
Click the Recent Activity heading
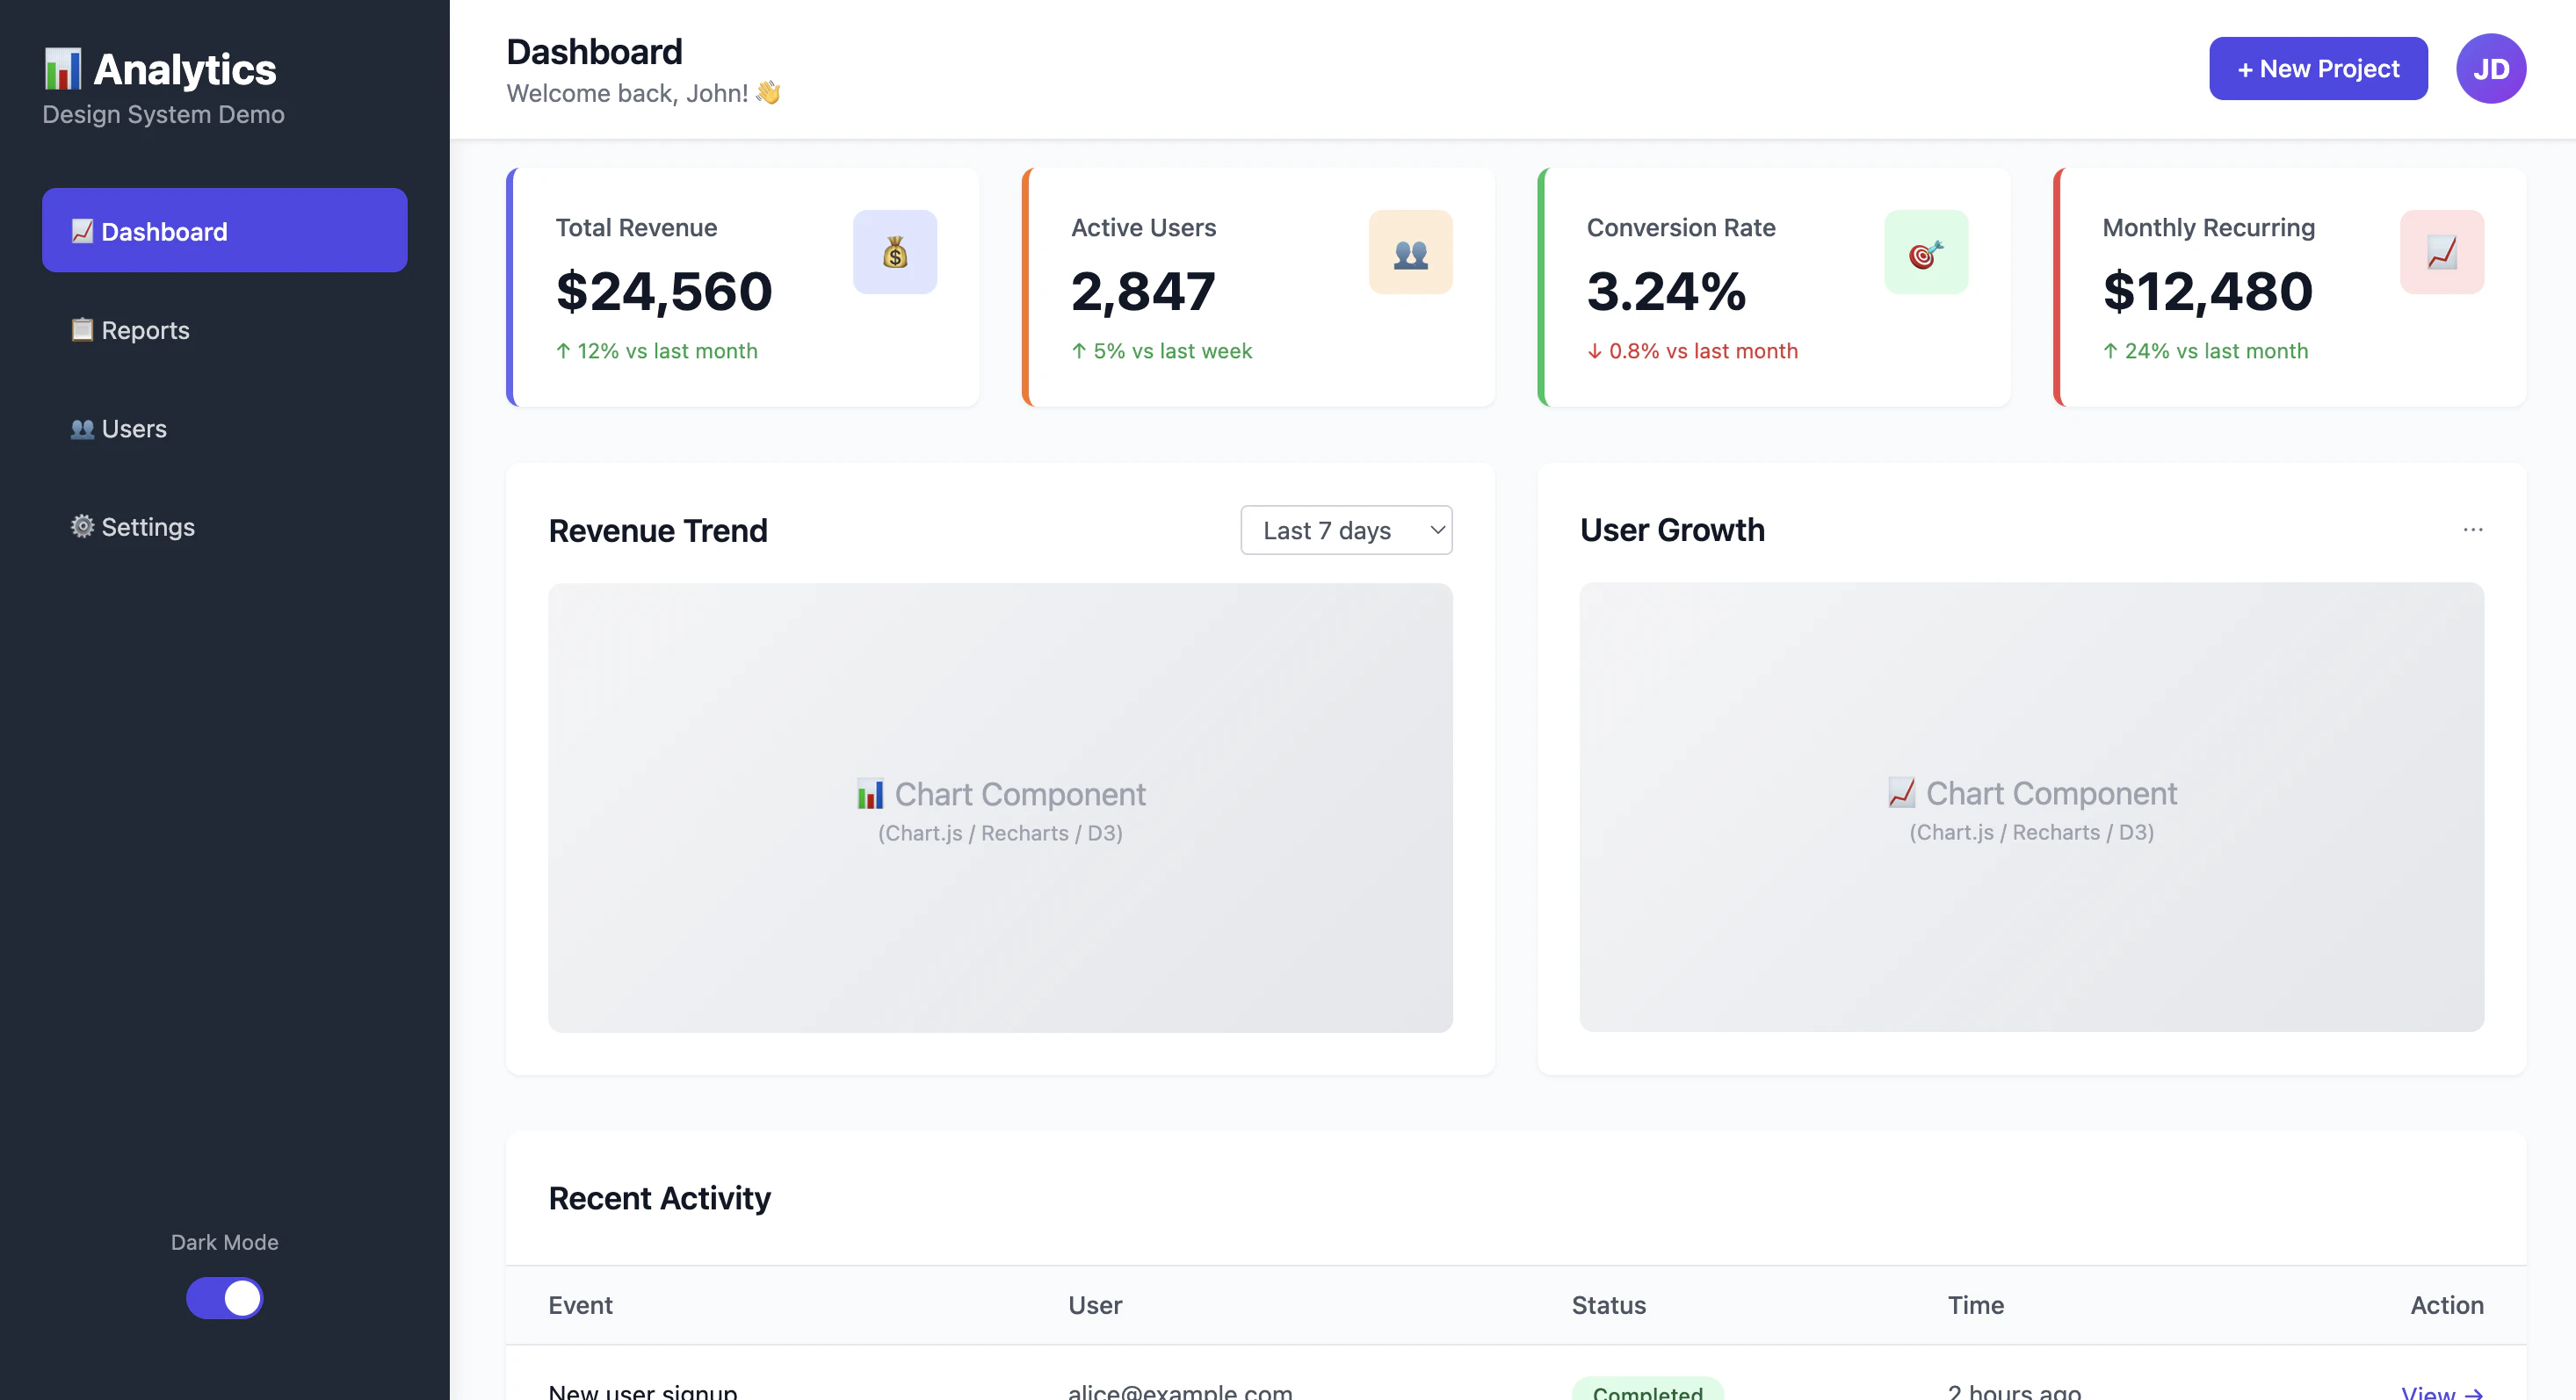pos(659,1198)
